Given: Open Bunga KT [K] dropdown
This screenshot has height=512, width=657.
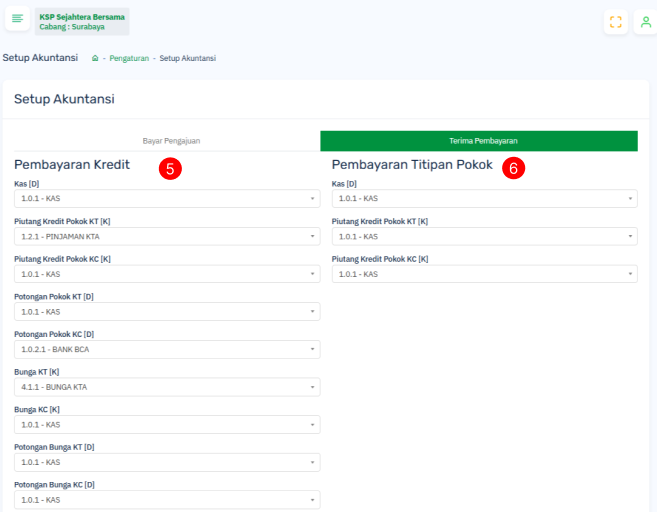Looking at the screenshot, I should tap(167, 387).
